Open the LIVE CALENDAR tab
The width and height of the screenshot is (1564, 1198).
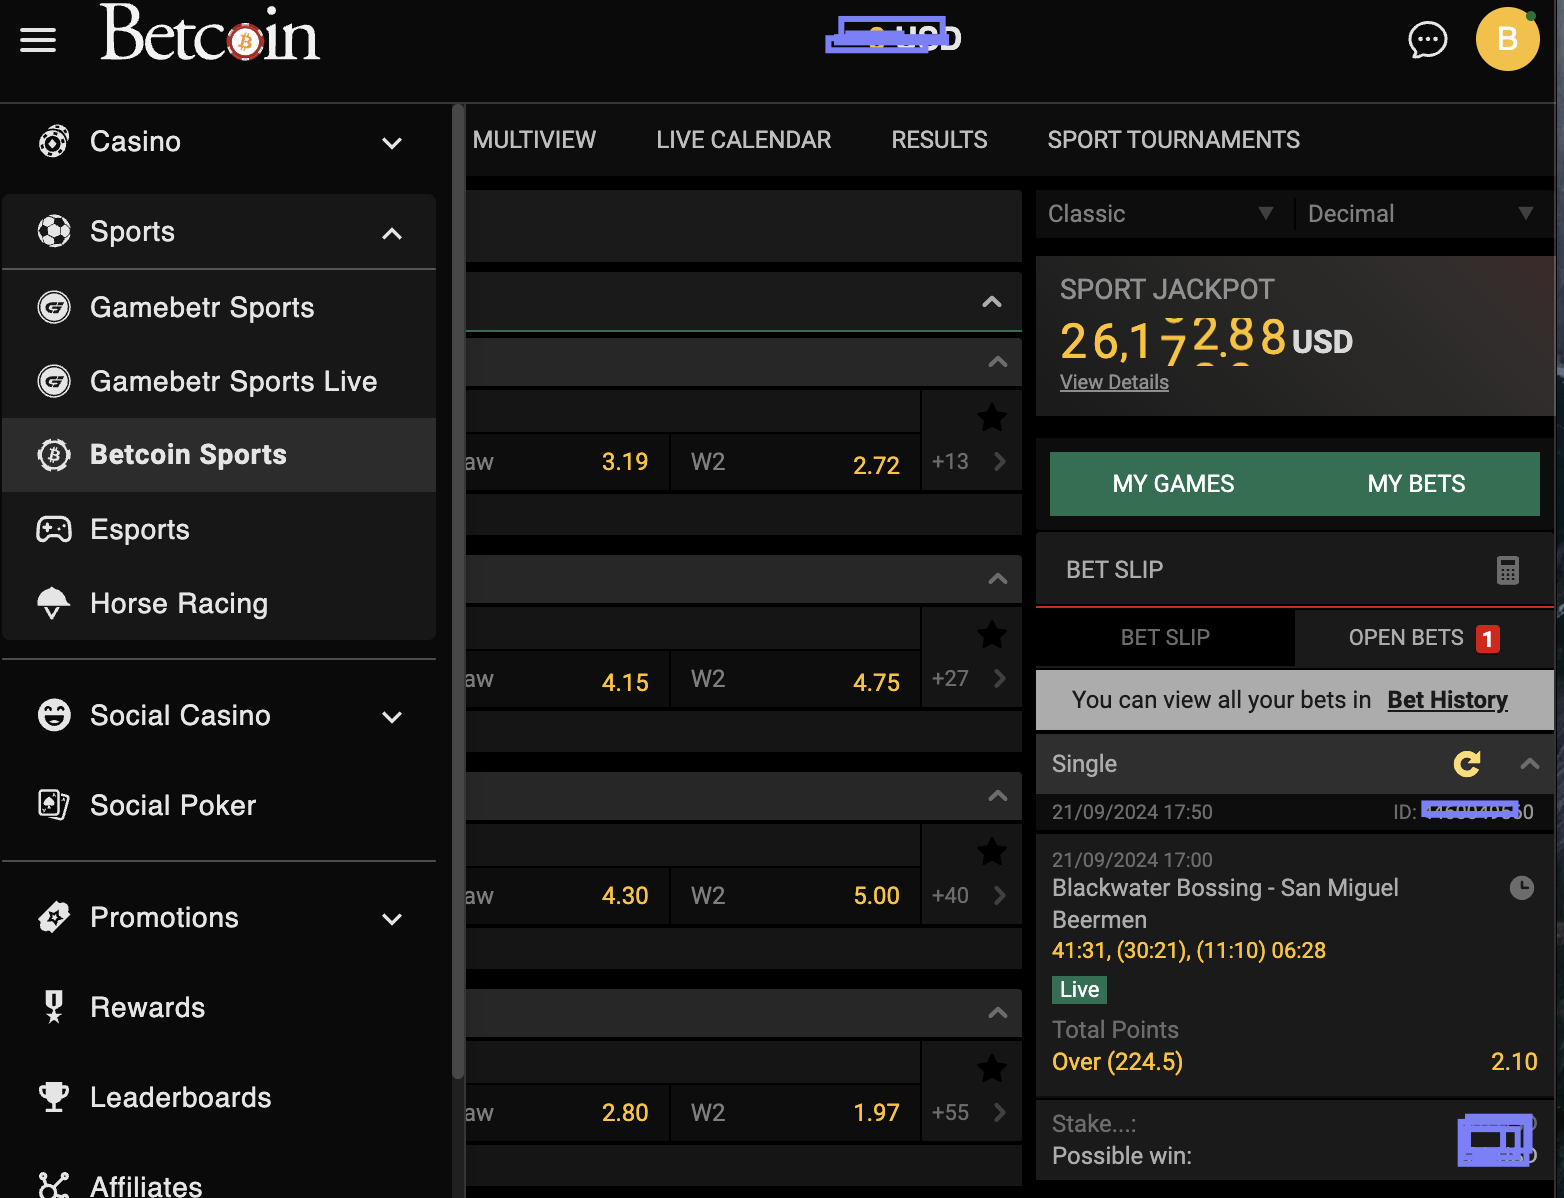[x=743, y=140]
